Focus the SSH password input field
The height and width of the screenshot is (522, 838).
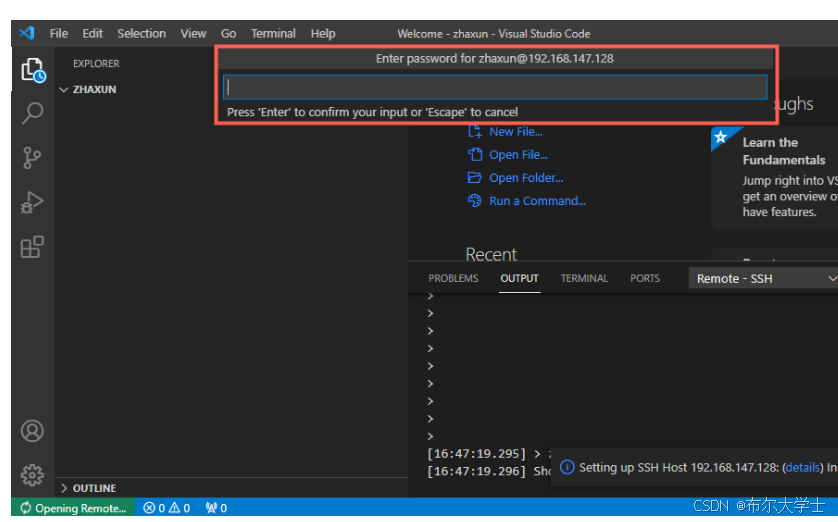495,87
